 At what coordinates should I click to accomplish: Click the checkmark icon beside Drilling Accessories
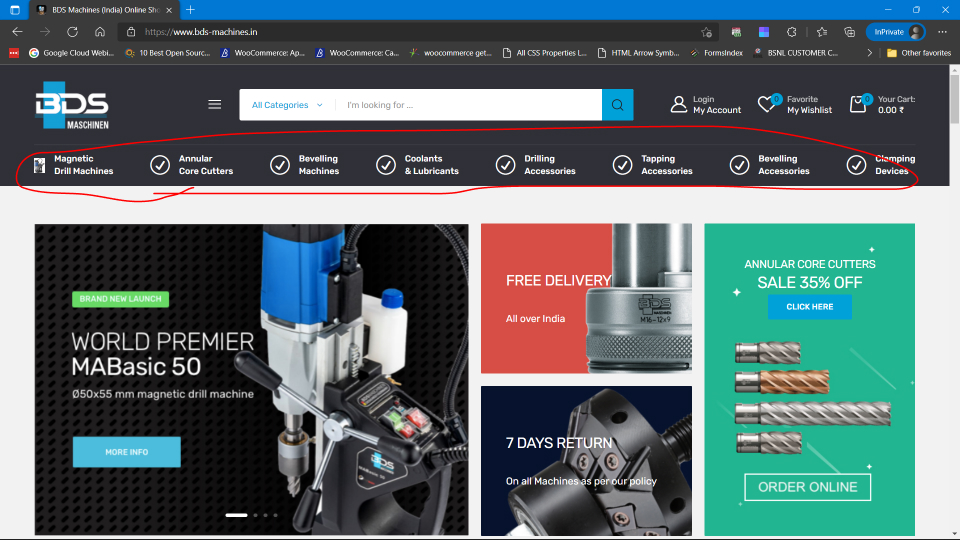pos(505,165)
